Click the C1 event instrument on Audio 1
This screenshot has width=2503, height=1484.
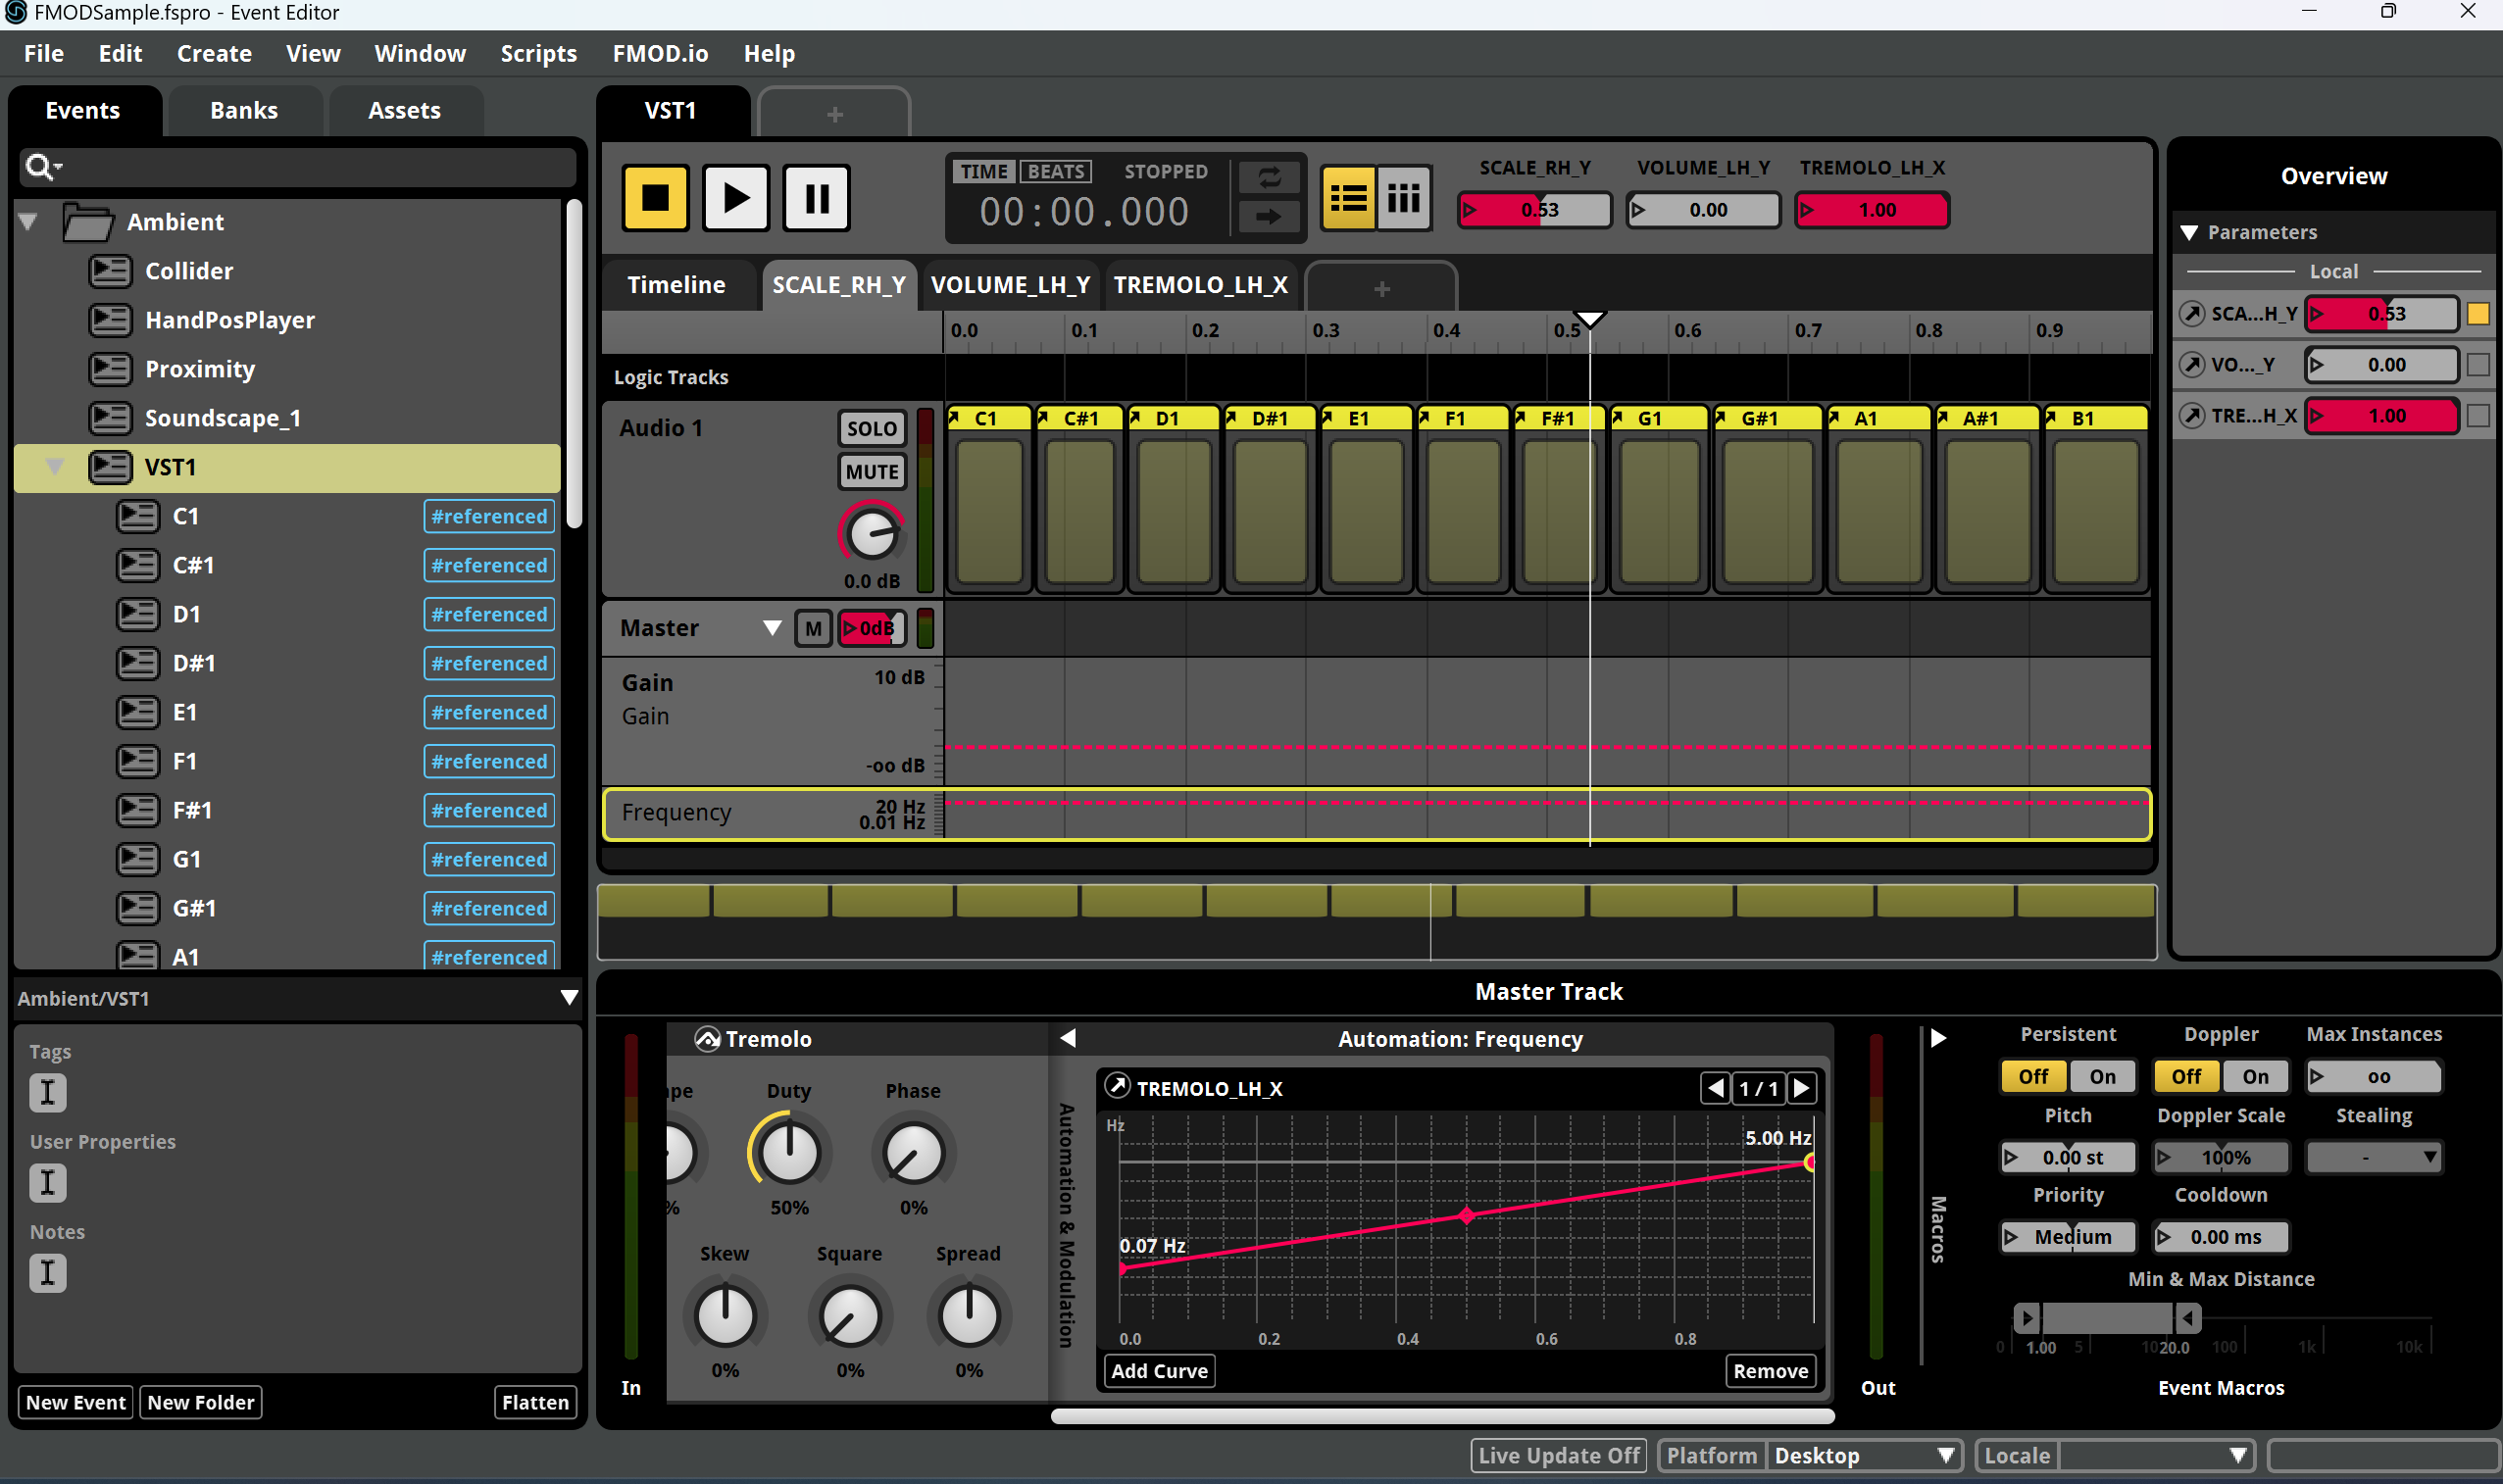(x=989, y=498)
